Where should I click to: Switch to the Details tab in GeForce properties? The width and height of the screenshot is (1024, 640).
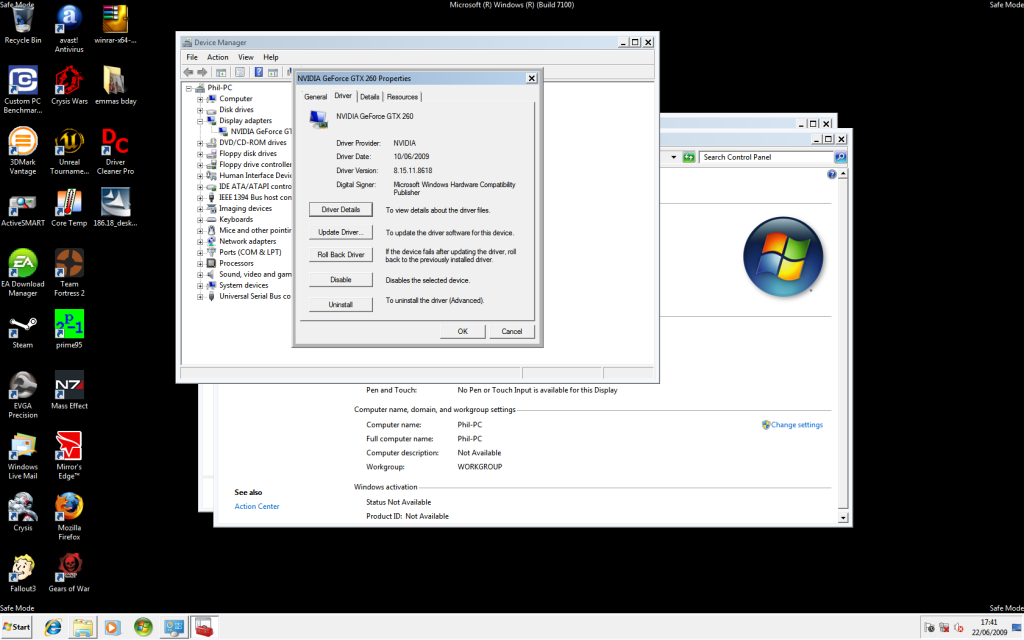pos(370,96)
